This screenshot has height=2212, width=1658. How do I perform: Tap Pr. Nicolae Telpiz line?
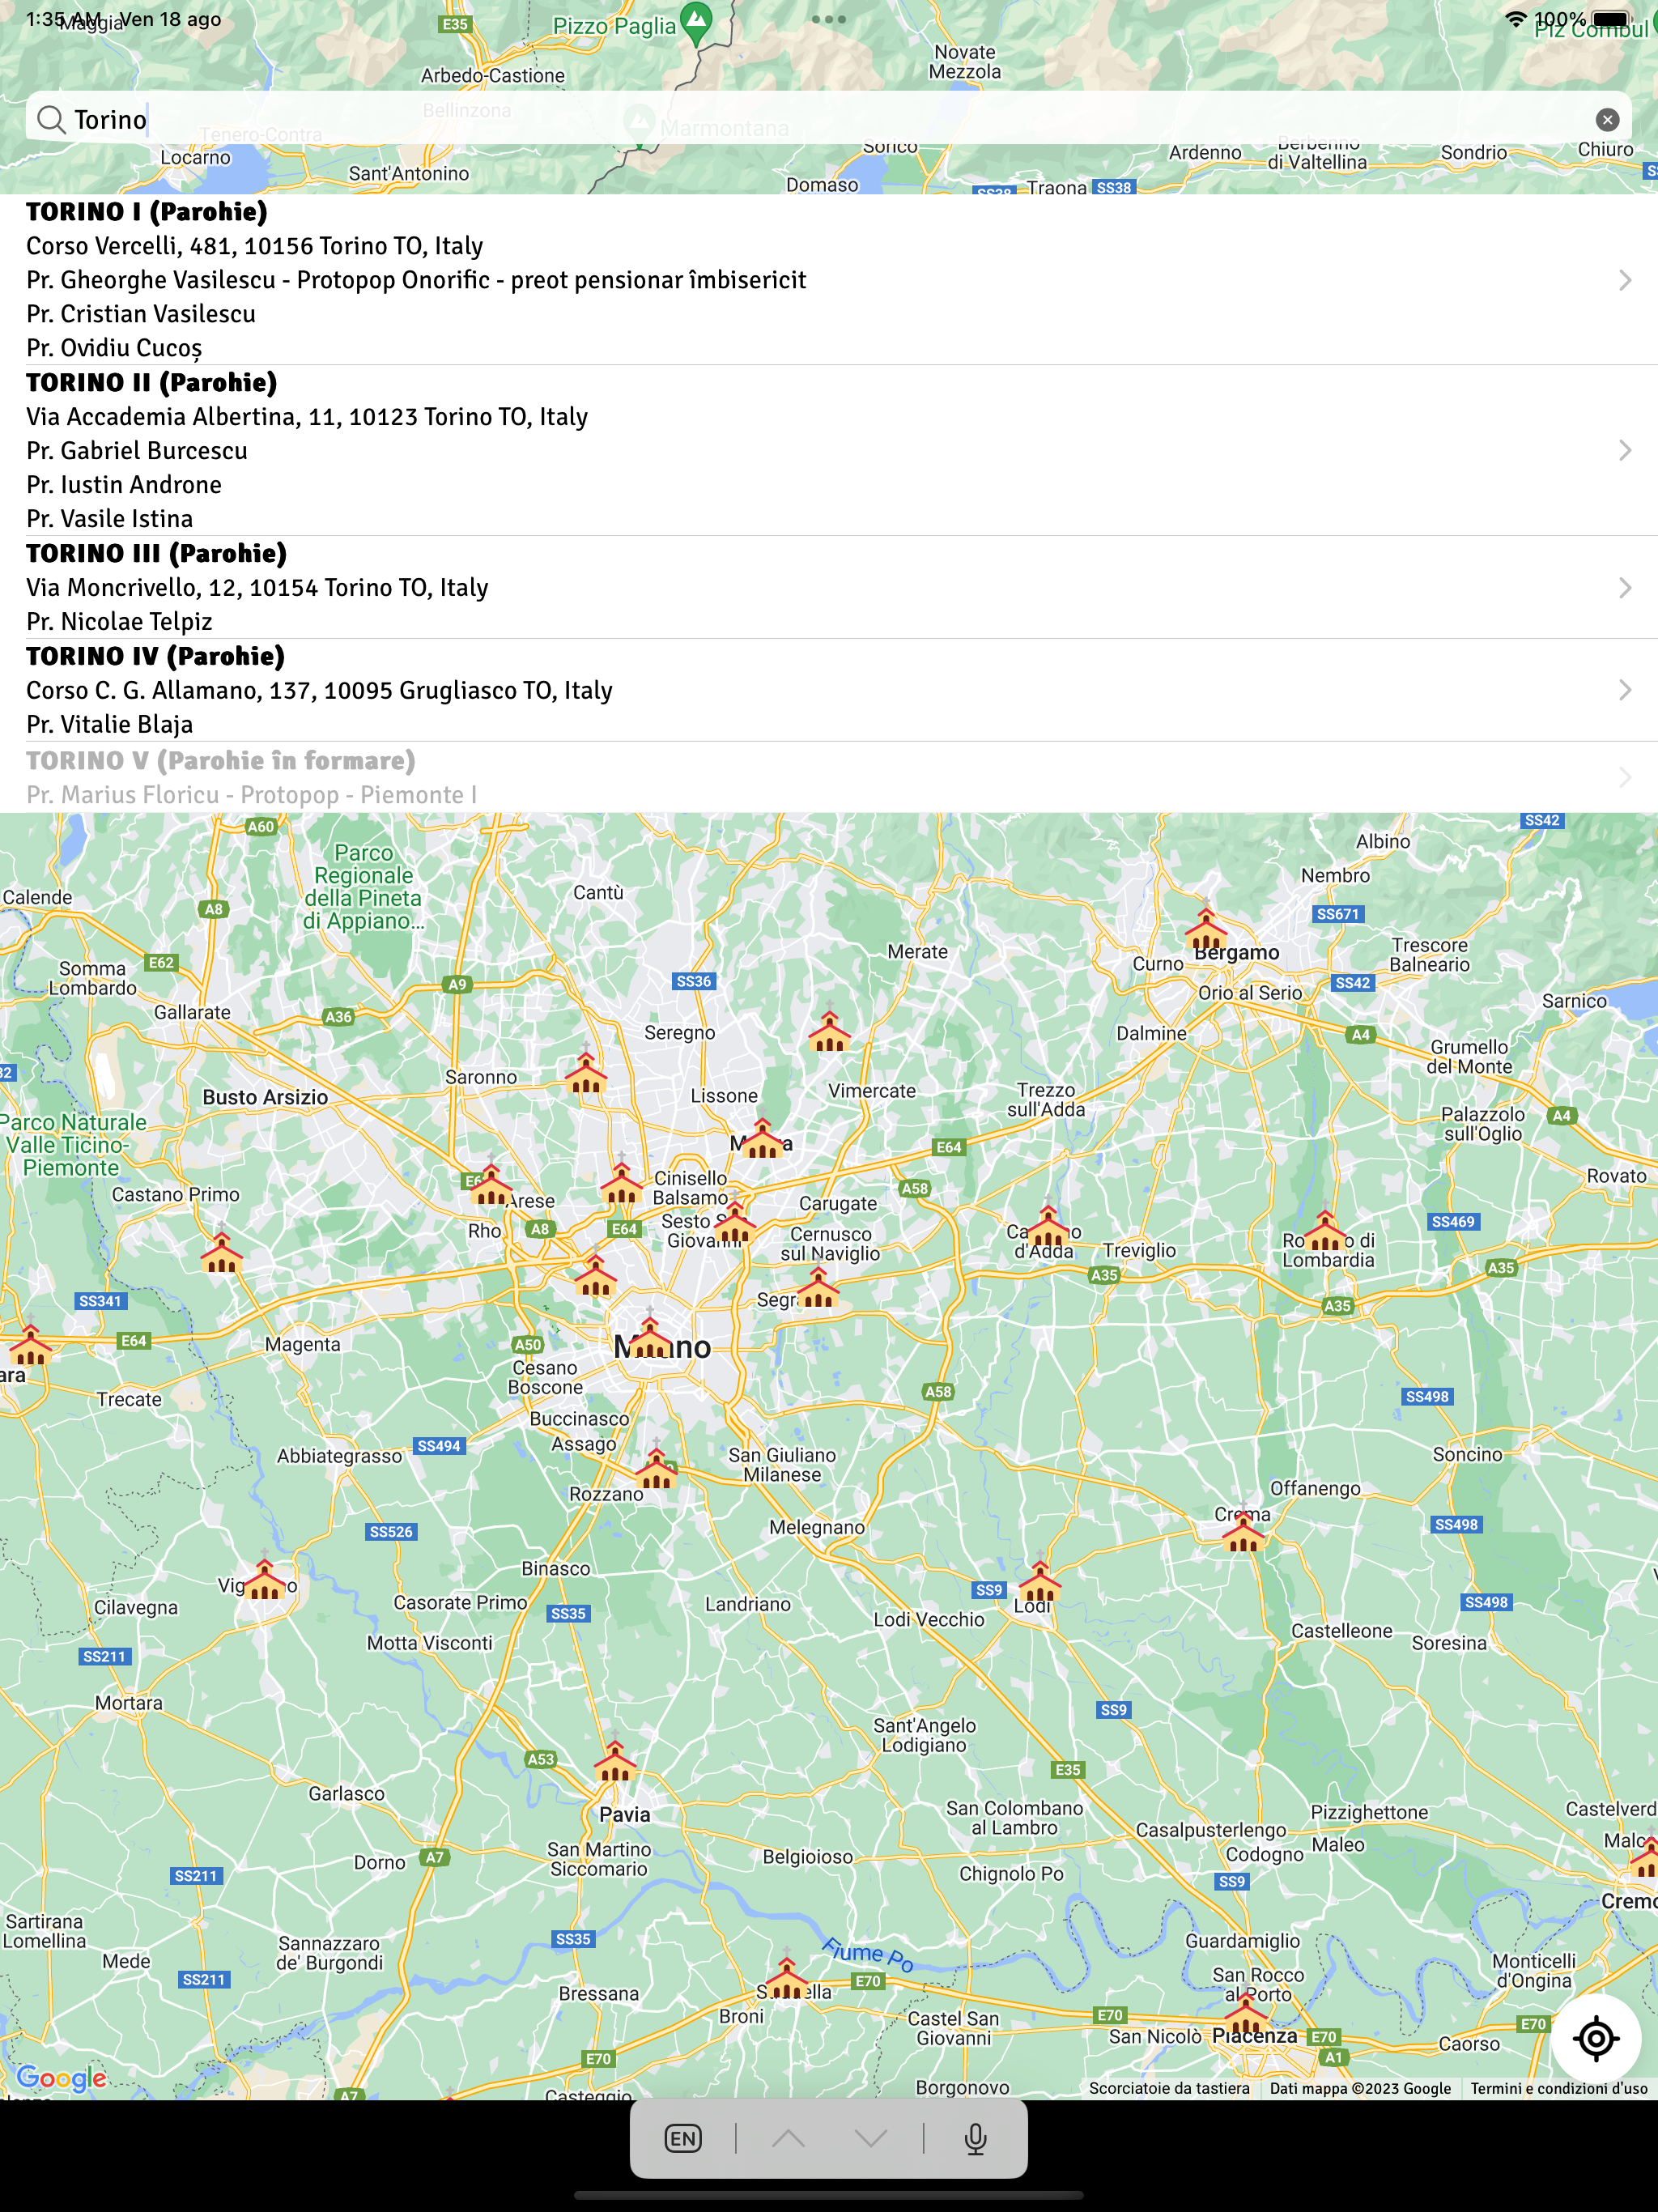119,622
